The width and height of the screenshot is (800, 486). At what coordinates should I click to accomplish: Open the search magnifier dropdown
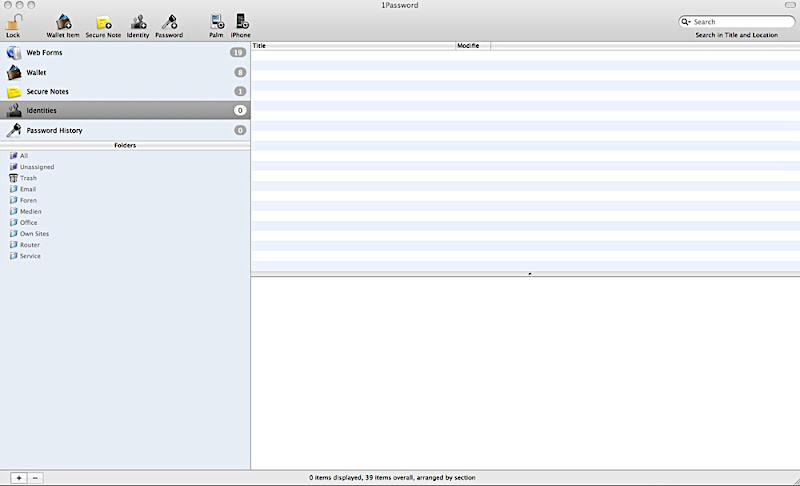[687, 21]
